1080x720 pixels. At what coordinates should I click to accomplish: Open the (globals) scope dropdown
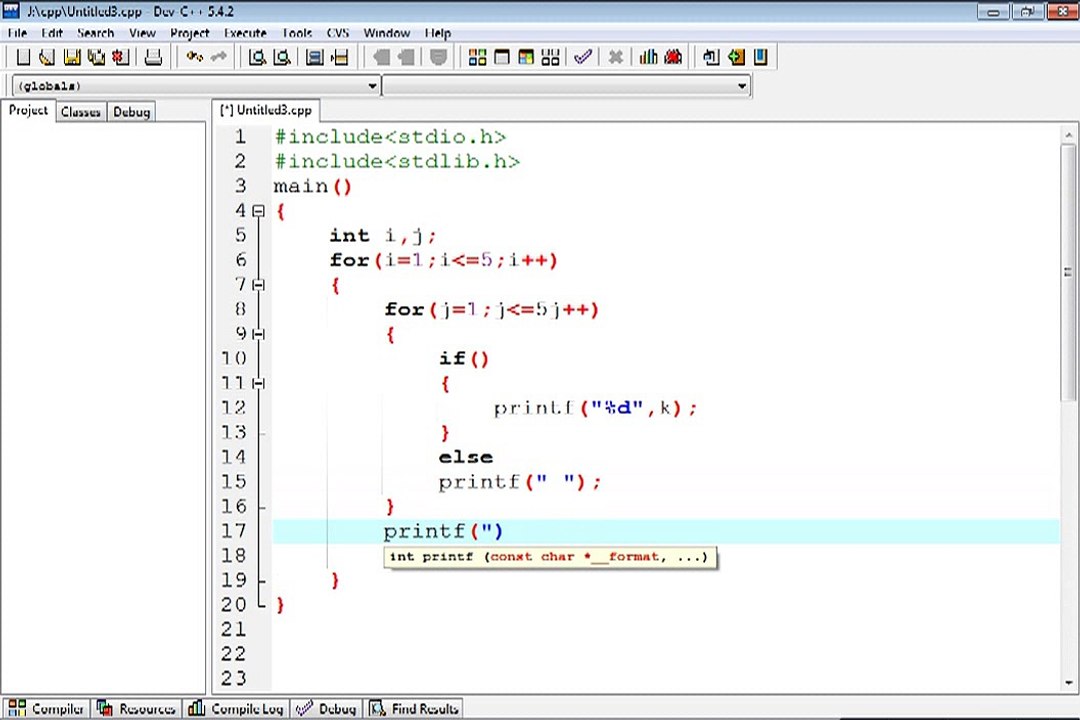click(196, 86)
